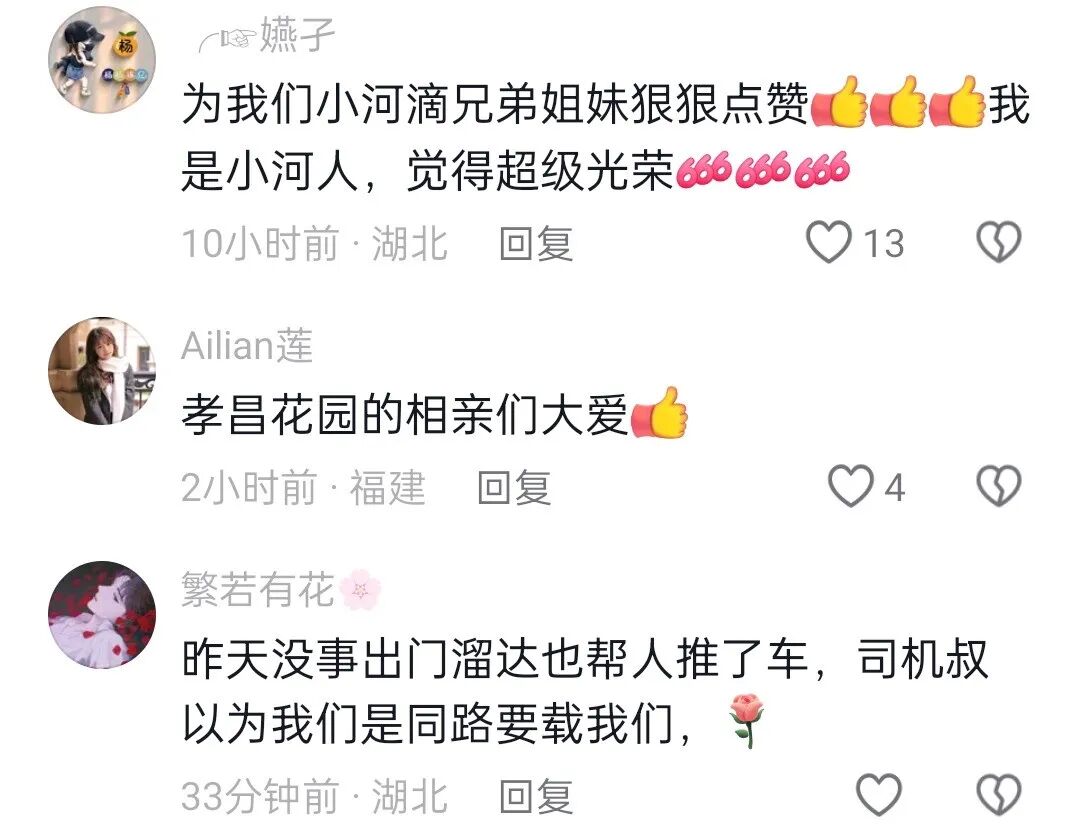Select the 孝昌花园 comment text
Screen dimensions: 1080x825
coord(435,415)
